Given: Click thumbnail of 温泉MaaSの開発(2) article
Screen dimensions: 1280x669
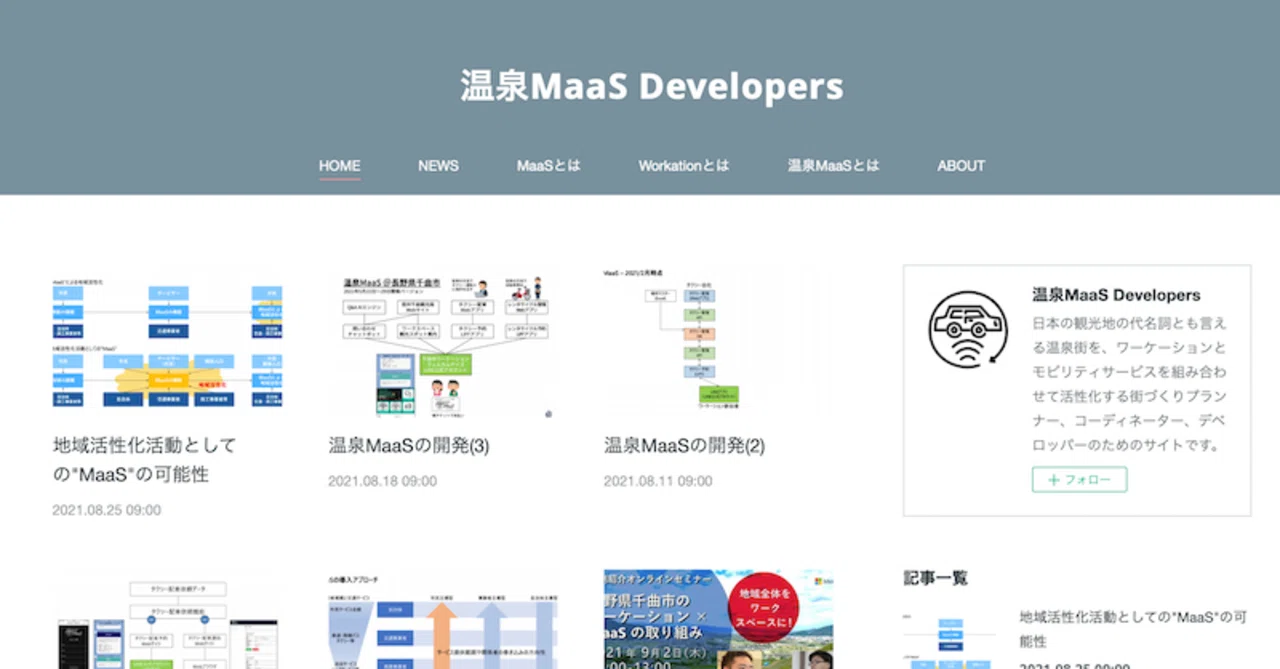Looking at the screenshot, I should 719,341.
